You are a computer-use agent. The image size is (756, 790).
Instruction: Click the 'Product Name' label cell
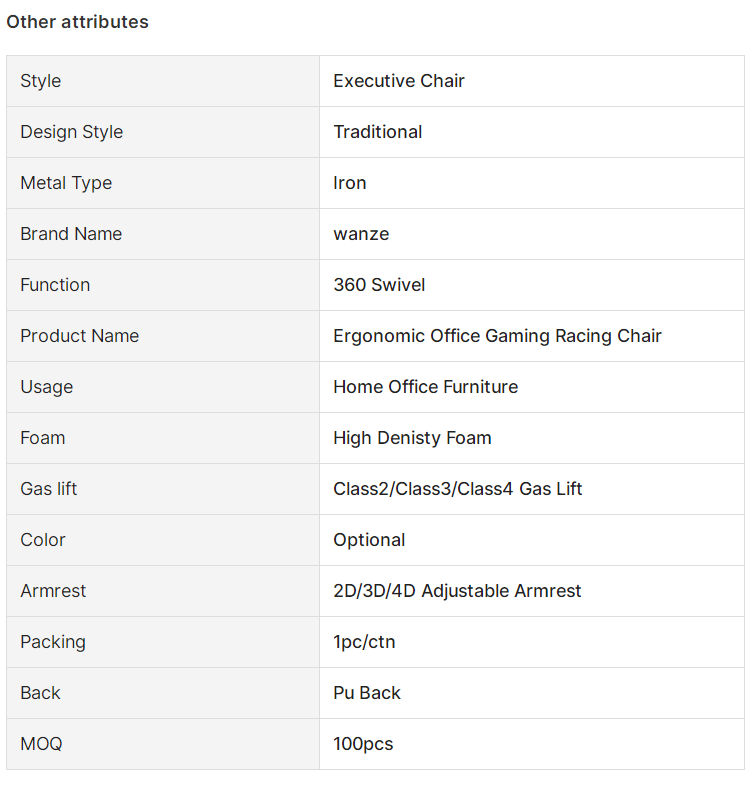point(163,336)
